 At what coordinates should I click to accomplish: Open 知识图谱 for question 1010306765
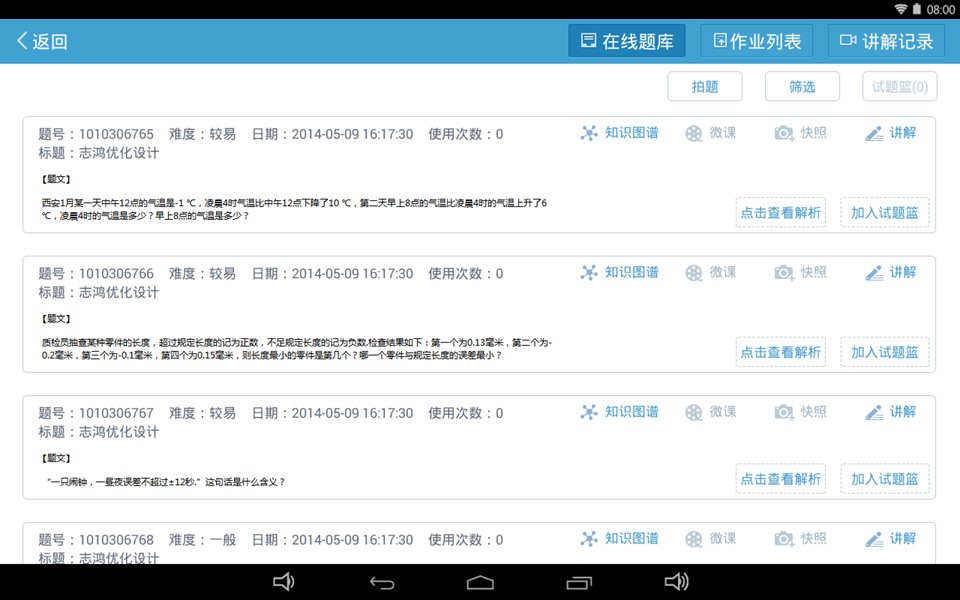pos(620,133)
